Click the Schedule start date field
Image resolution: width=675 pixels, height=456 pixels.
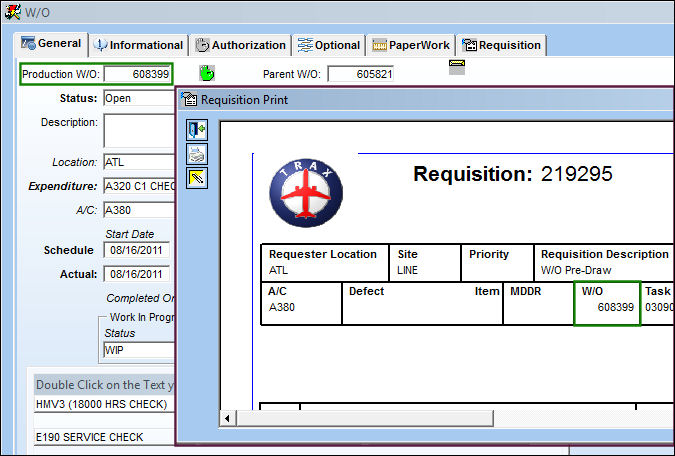pos(136,250)
